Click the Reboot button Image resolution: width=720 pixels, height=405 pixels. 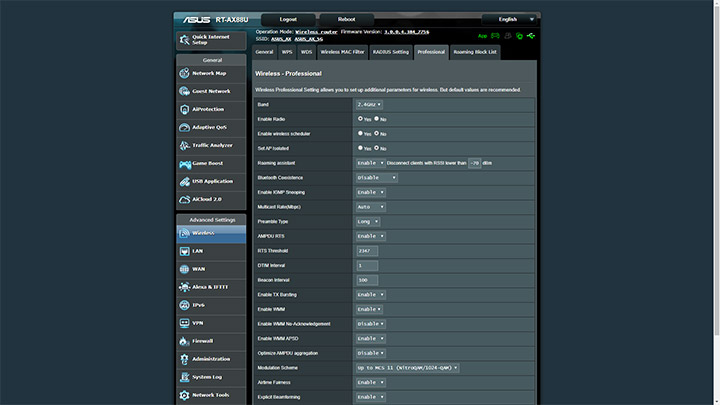[346, 19]
